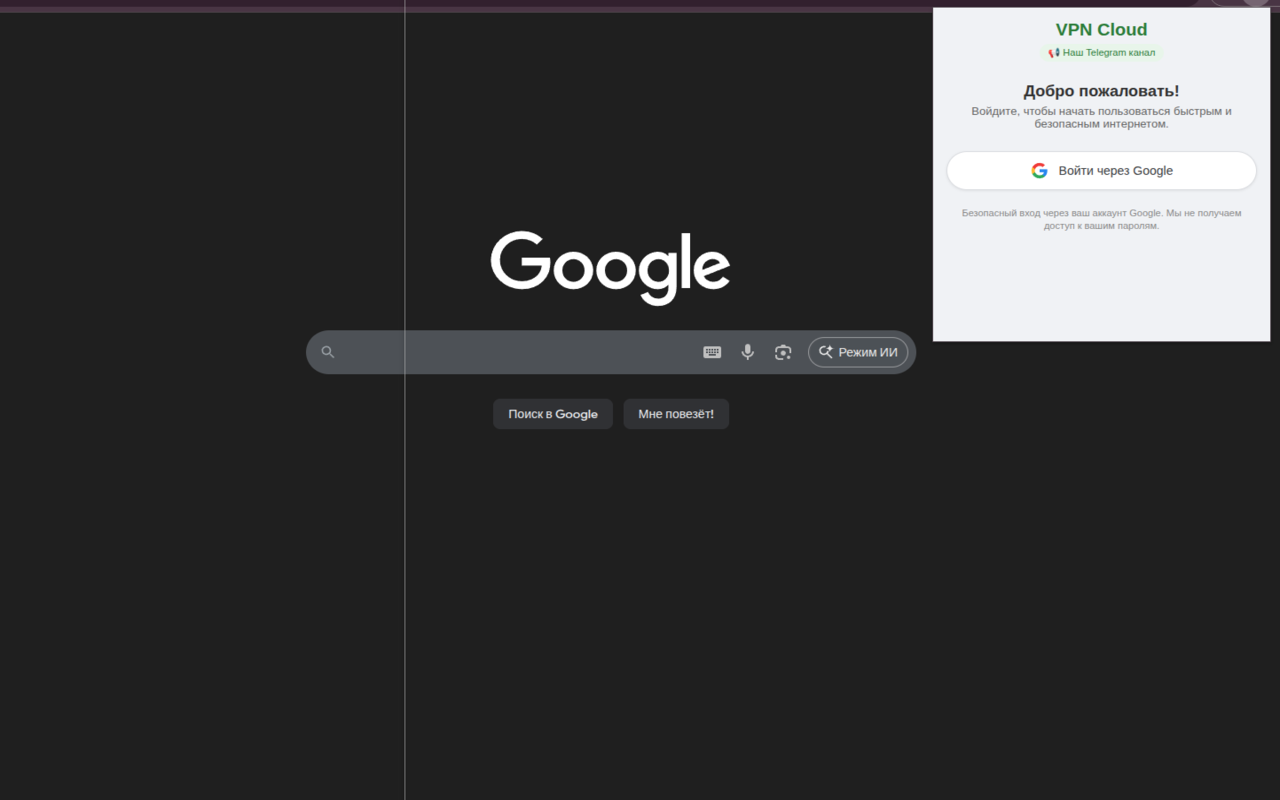
Task: Click the "Безопасный вход через ваш аккаунт Google" note
Action: pos(1101,219)
